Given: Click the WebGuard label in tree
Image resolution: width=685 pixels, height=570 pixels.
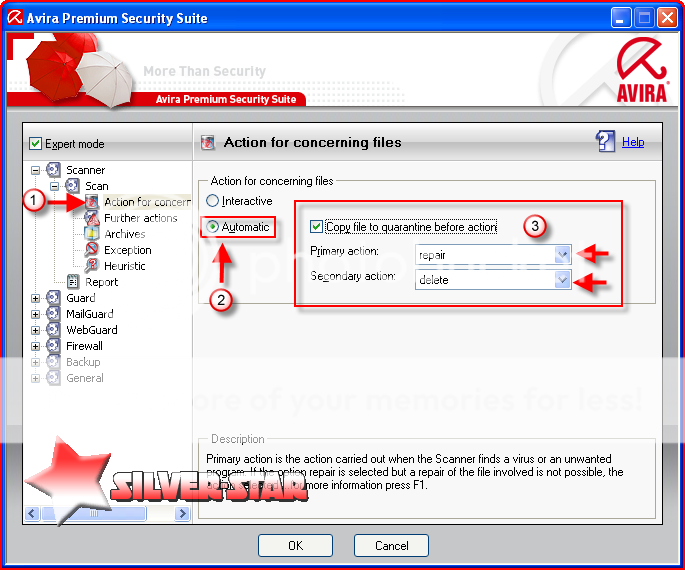Looking at the screenshot, I should tap(92, 330).
